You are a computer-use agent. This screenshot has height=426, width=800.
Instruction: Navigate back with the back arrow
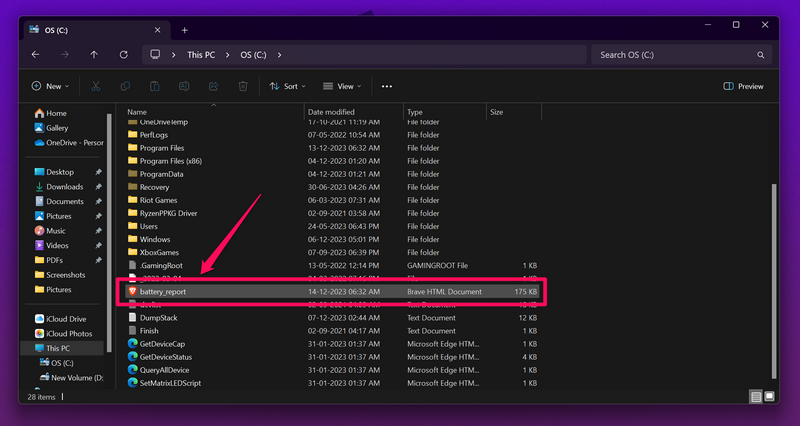(x=36, y=54)
